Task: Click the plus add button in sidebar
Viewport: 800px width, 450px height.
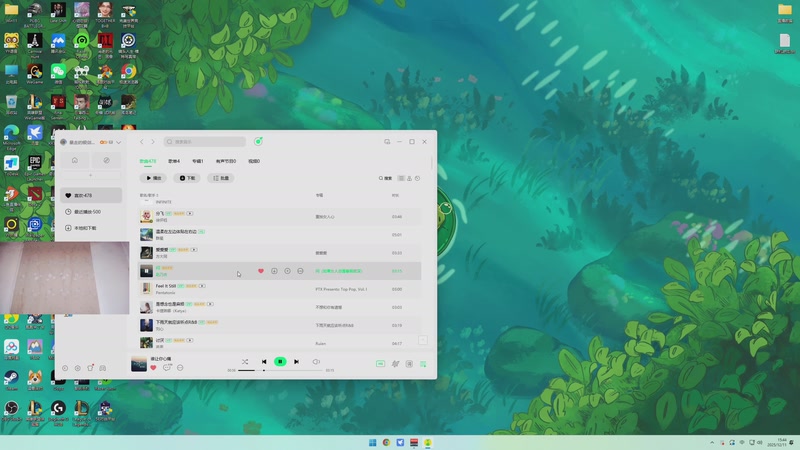Action: click(x=91, y=176)
